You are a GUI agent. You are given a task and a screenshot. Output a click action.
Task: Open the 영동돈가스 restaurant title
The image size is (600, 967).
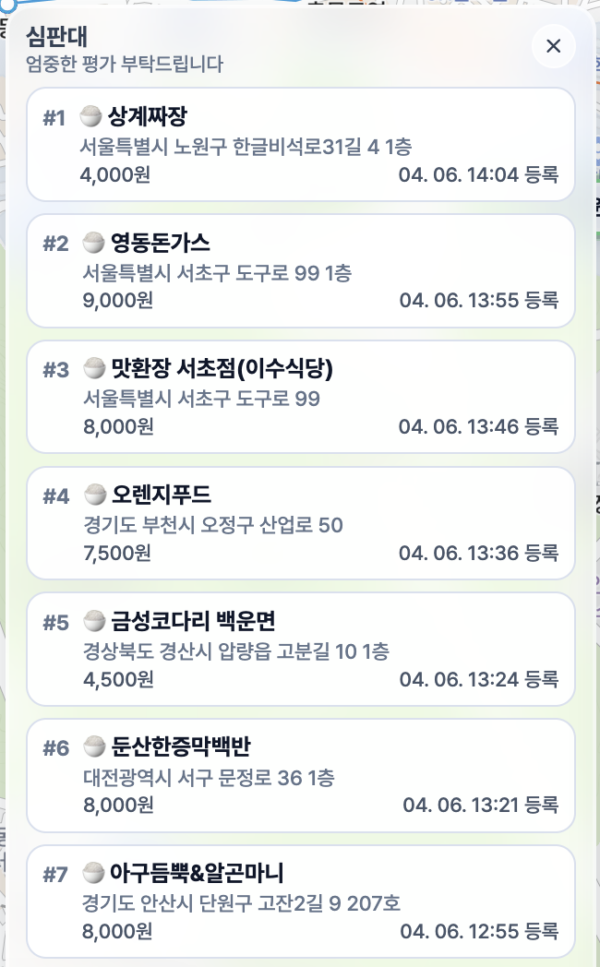[160, 243]
